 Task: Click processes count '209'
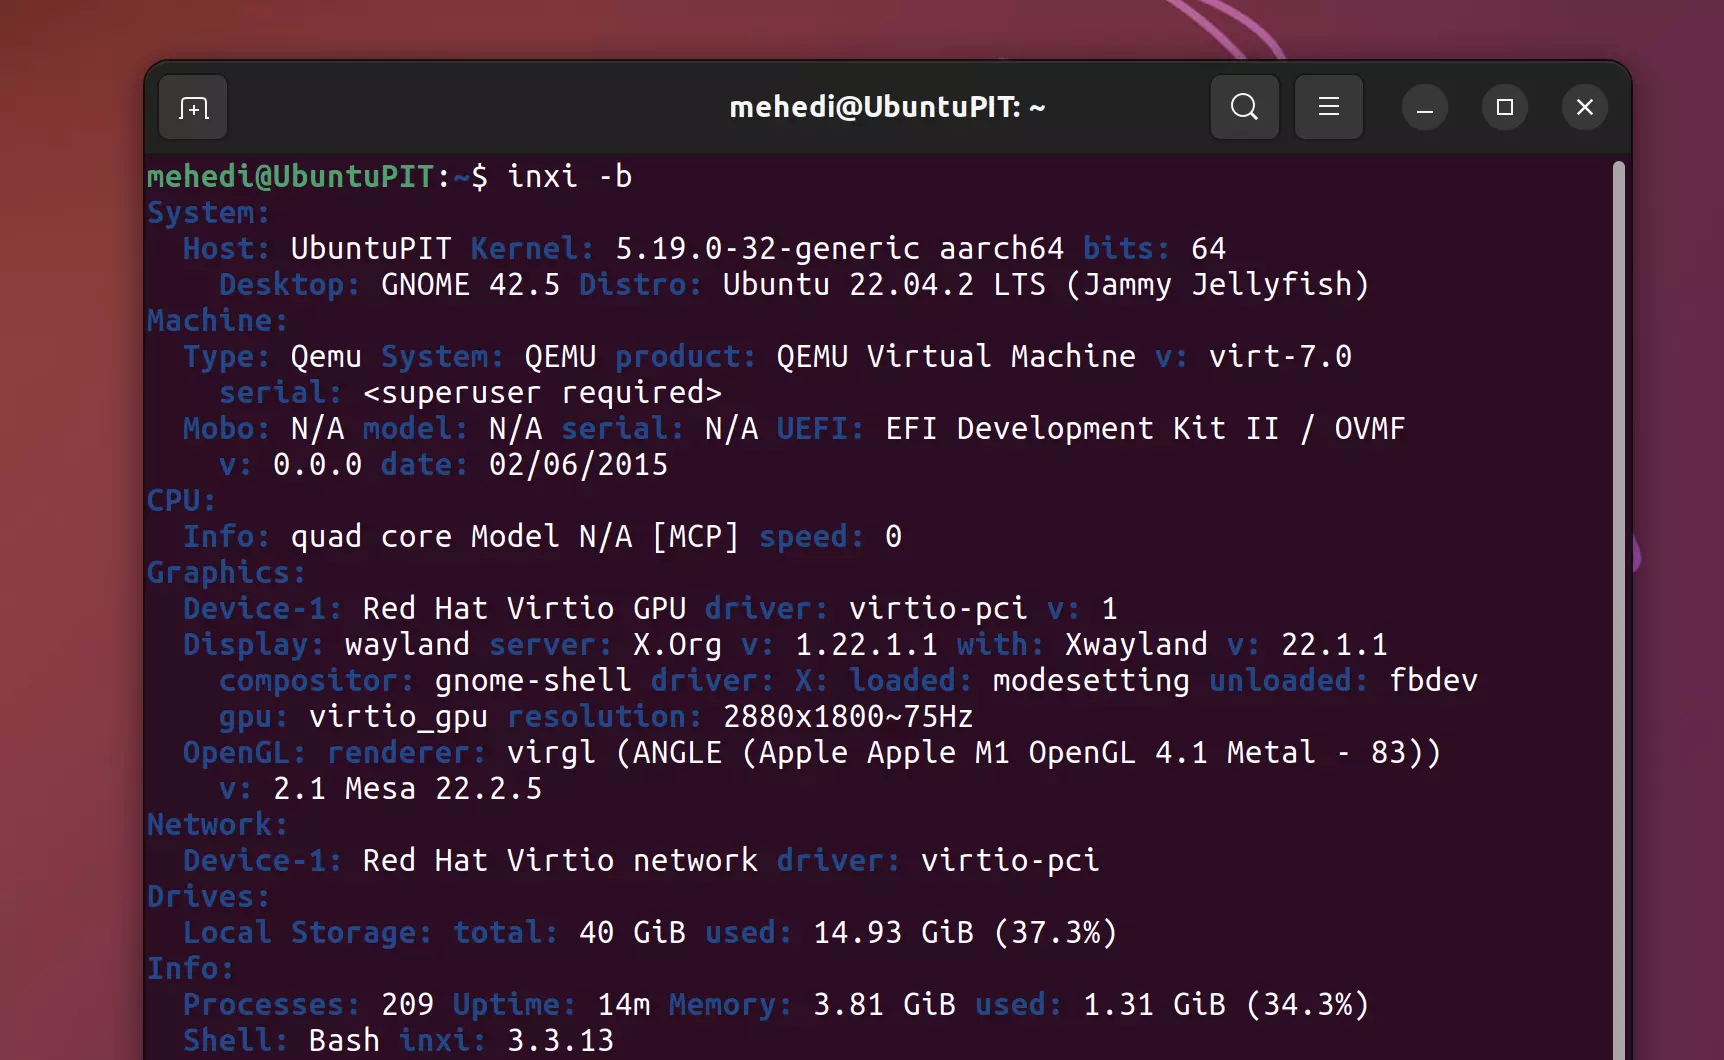coord(407,1005)
